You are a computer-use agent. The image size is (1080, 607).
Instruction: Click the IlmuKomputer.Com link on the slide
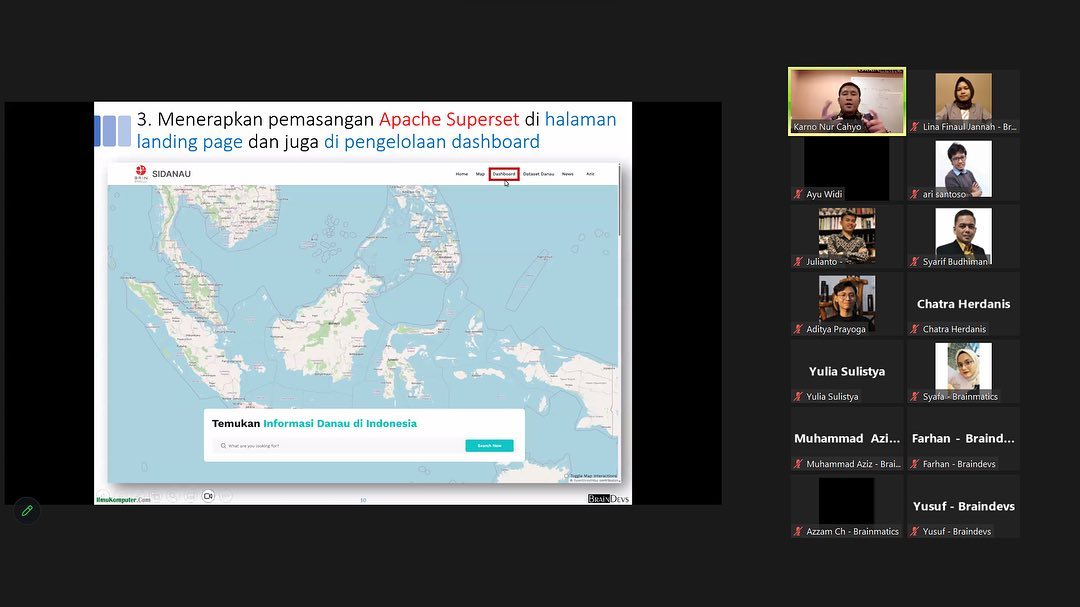(123, 498)
